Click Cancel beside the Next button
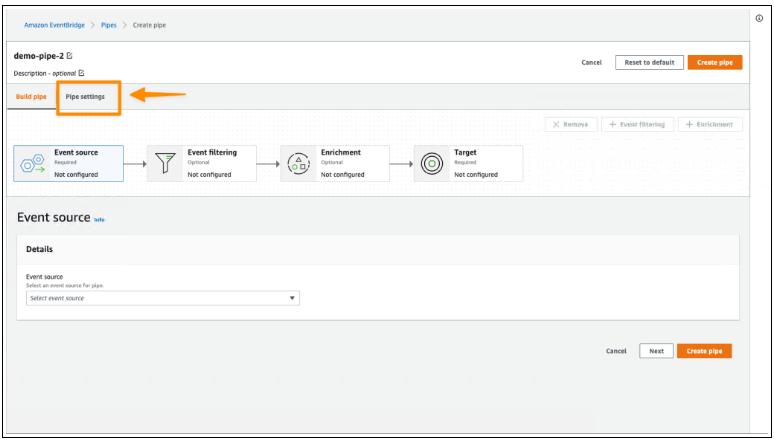The height and width of the screenshot is (441, 774). pos(616,351)
